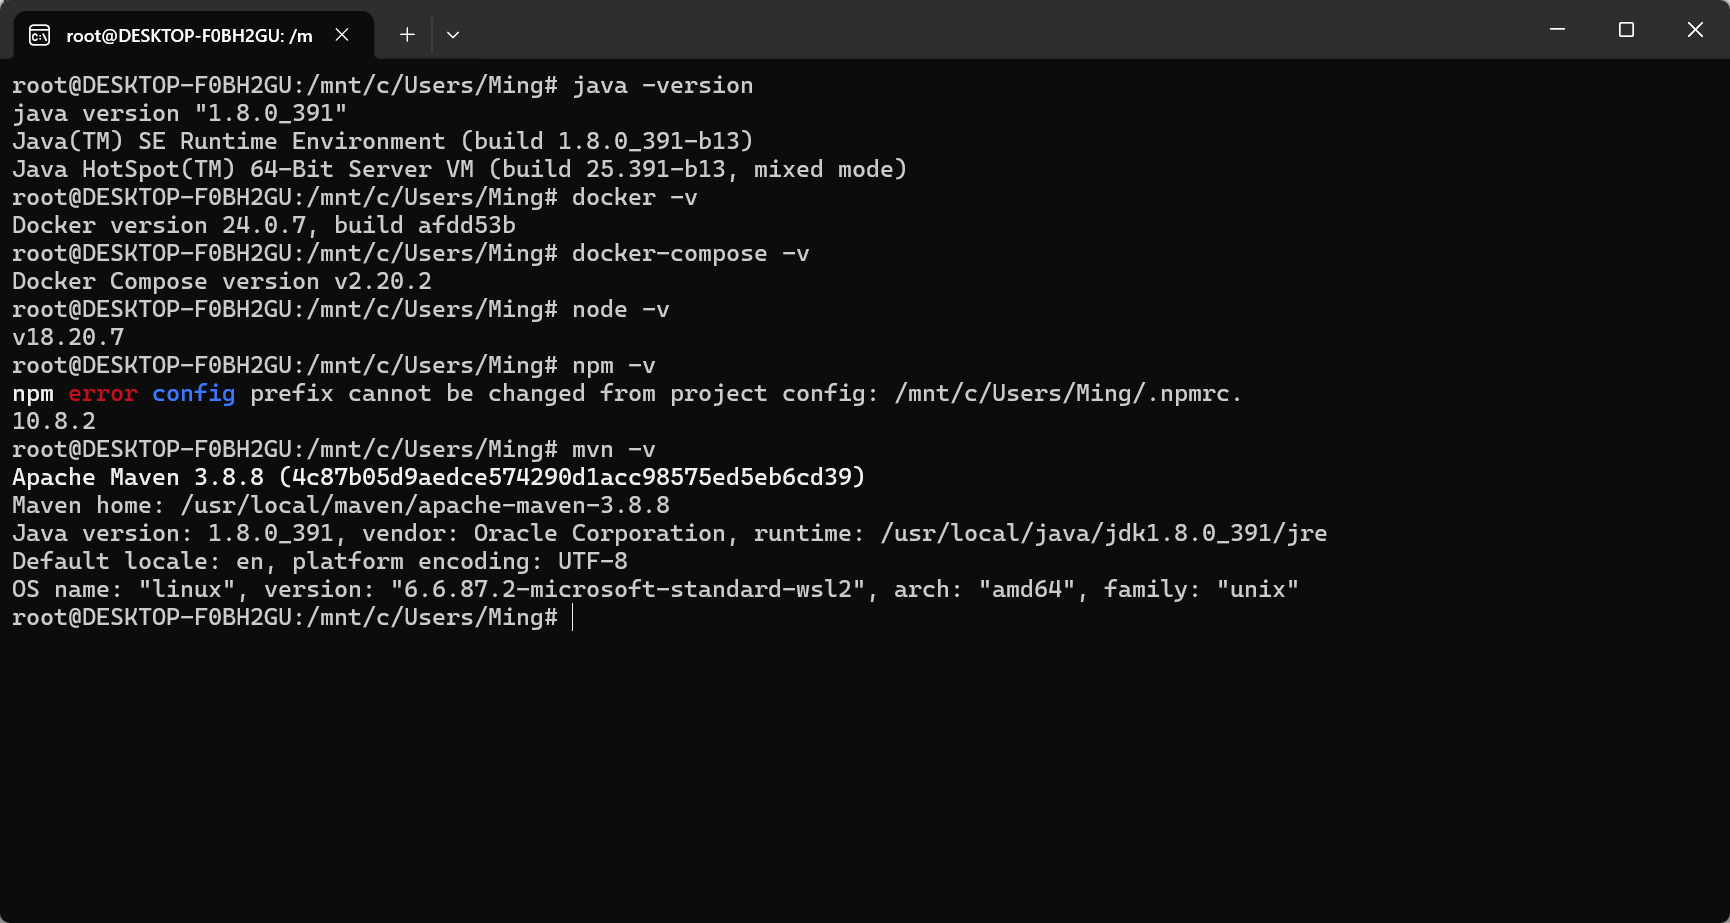Close the terminal window
The width and height of the screenshot is (1730, 923).
tap(1695, 30)
